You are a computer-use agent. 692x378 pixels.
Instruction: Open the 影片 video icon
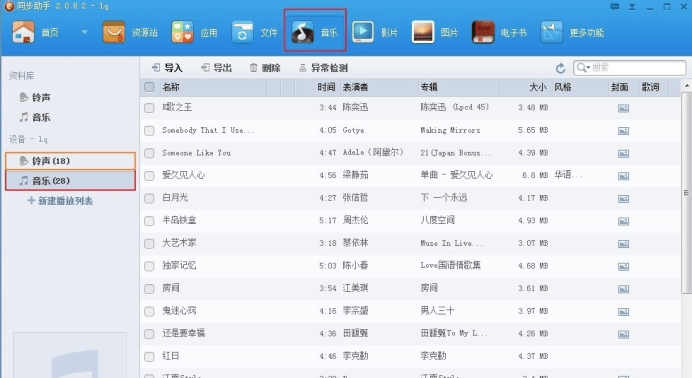point(363,32)
